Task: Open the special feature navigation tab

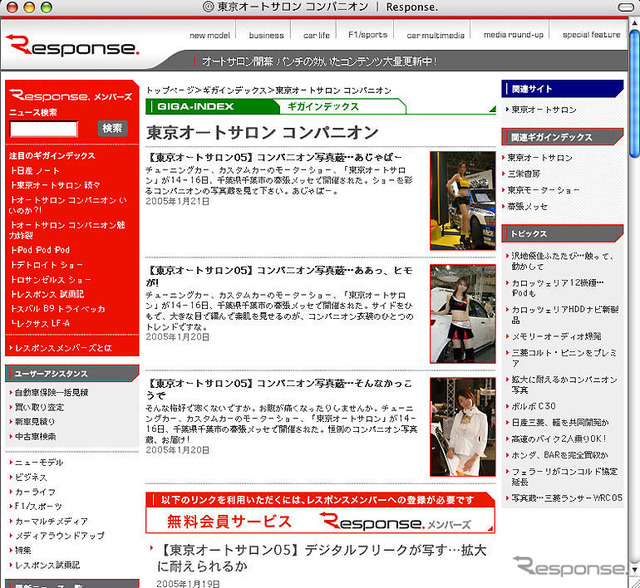Action: [x=591, y=35]
